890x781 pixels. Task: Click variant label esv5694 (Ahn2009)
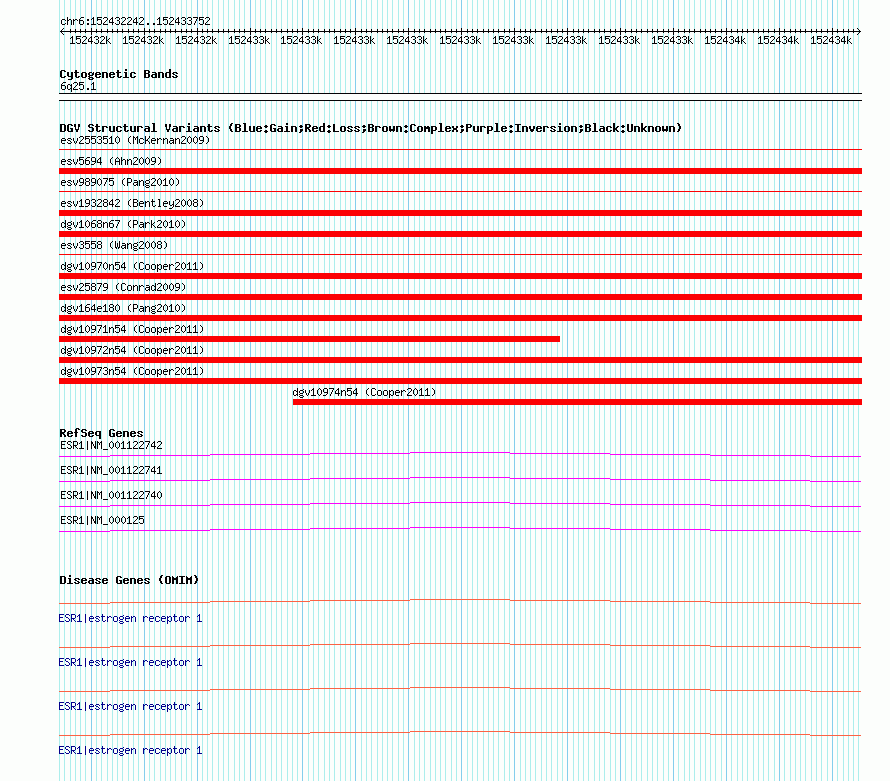[x=111, y=161]
